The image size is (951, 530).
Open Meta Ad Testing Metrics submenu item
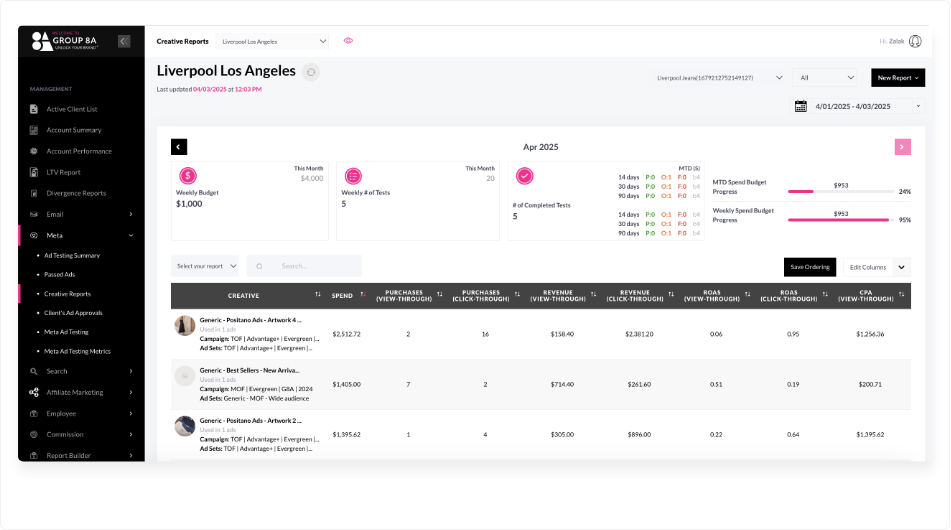(x=77, y=351)
